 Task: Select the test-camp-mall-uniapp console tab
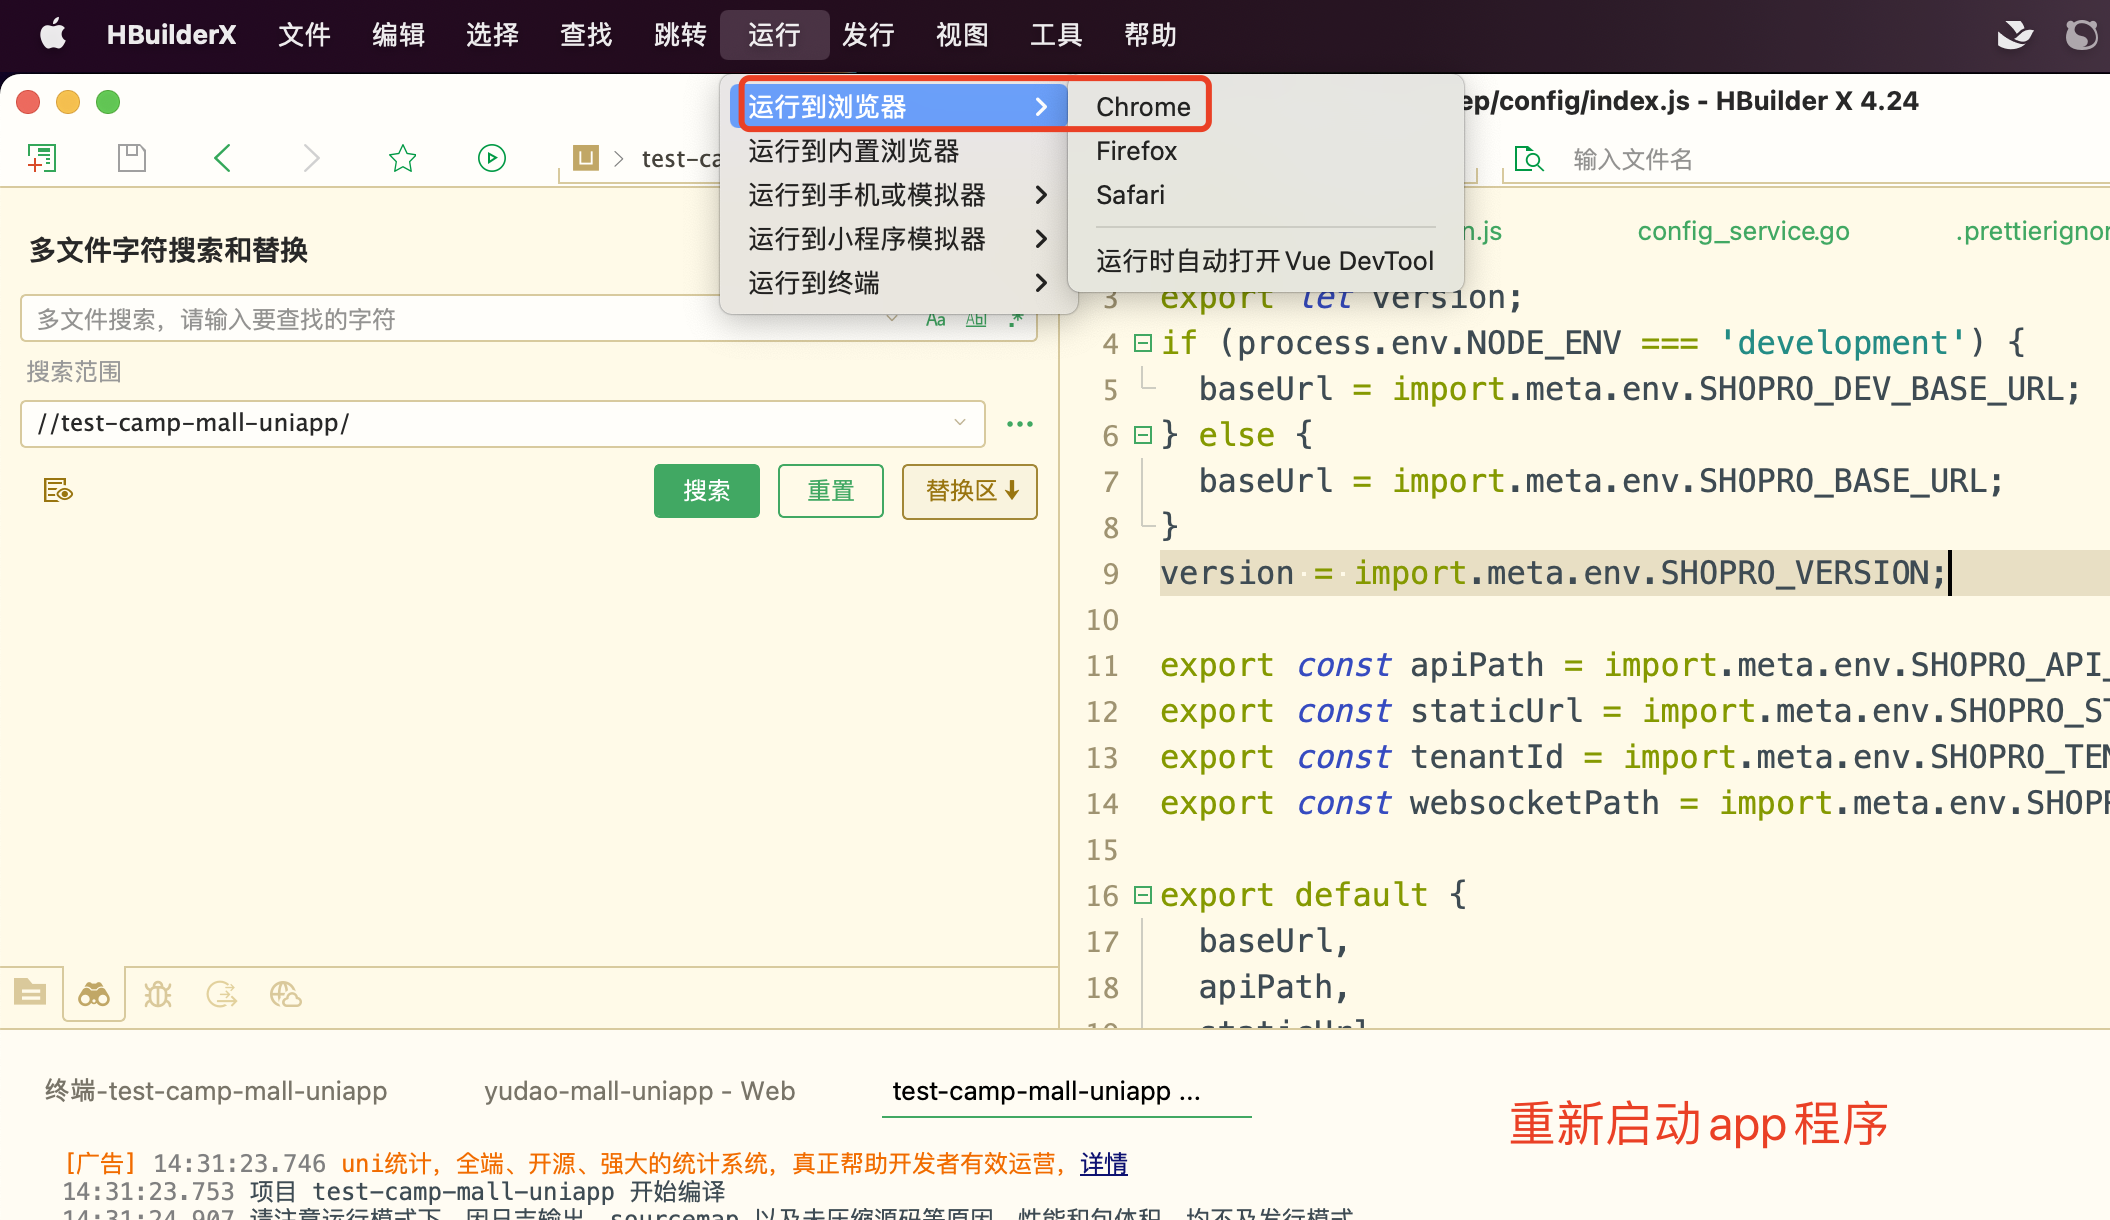[x=1046, y=1091]
